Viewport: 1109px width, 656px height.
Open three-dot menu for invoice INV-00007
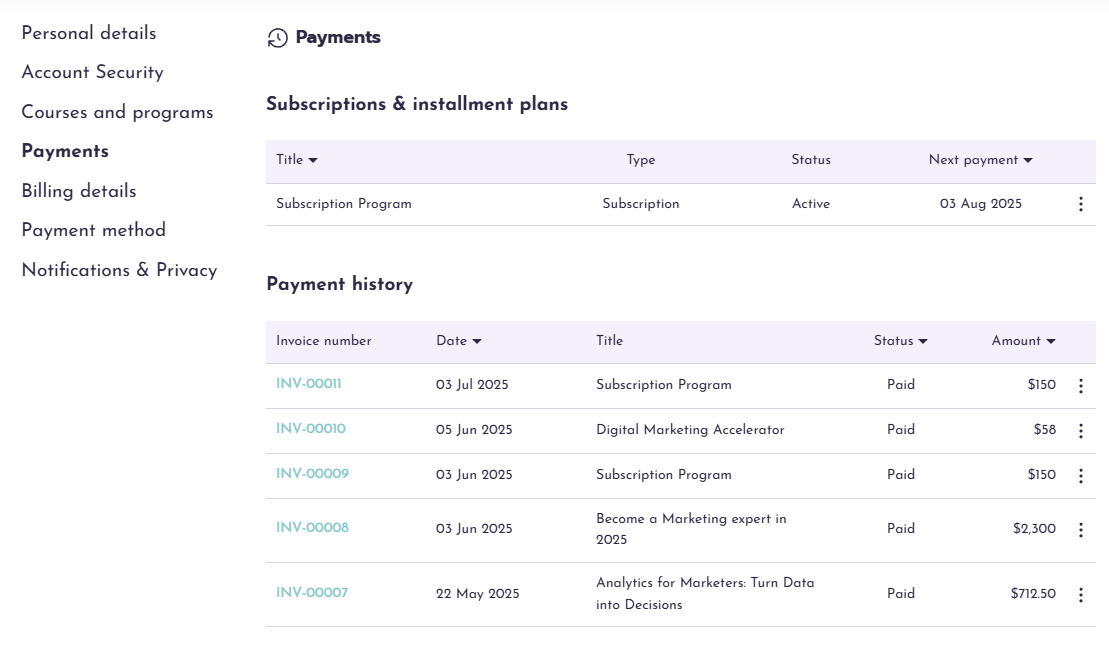coord(1080,595)
